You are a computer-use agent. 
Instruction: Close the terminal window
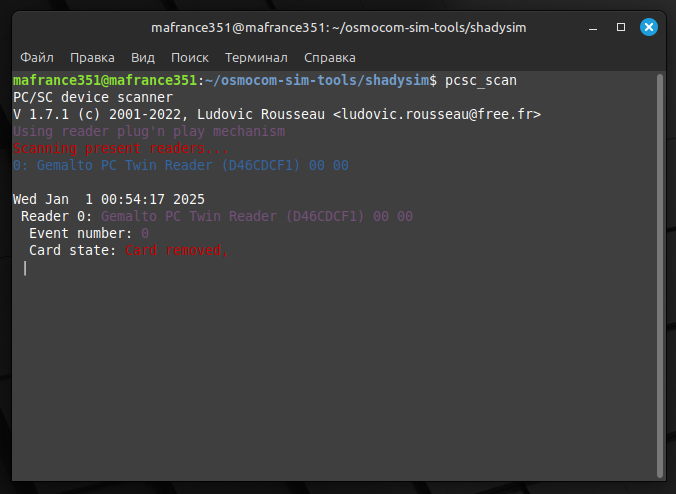(x=648, y=27)
